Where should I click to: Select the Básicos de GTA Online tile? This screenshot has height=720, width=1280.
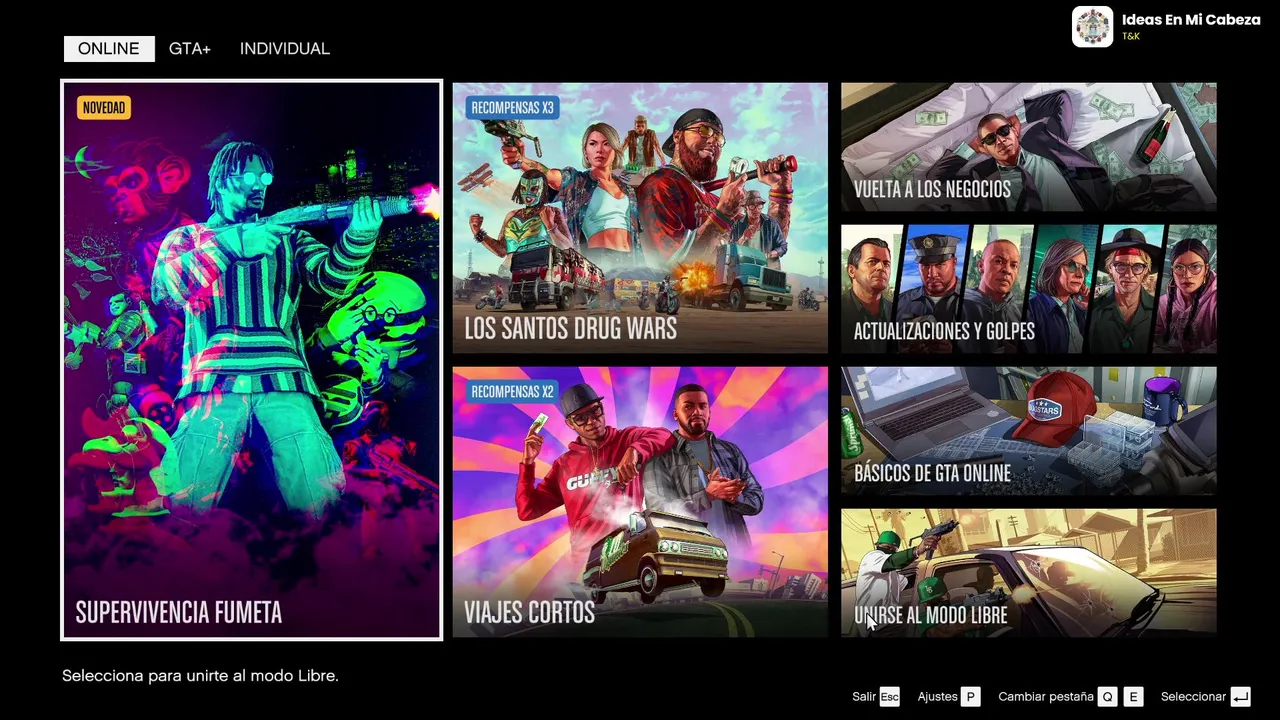click(1029, 431)
